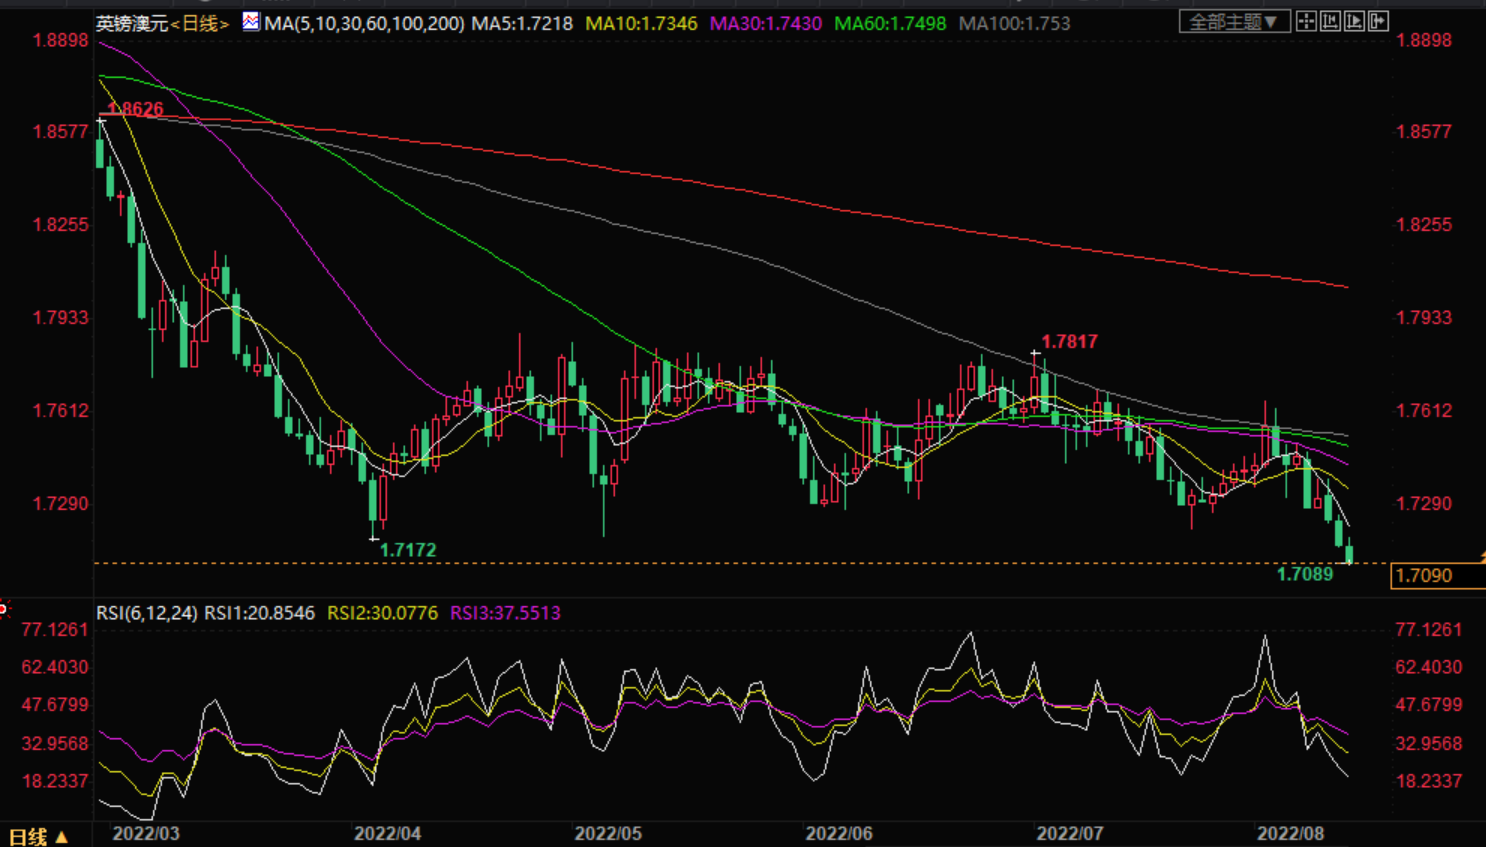Click 1.7290 on the left price axis

pyautogui.click(x=61, y=503)
